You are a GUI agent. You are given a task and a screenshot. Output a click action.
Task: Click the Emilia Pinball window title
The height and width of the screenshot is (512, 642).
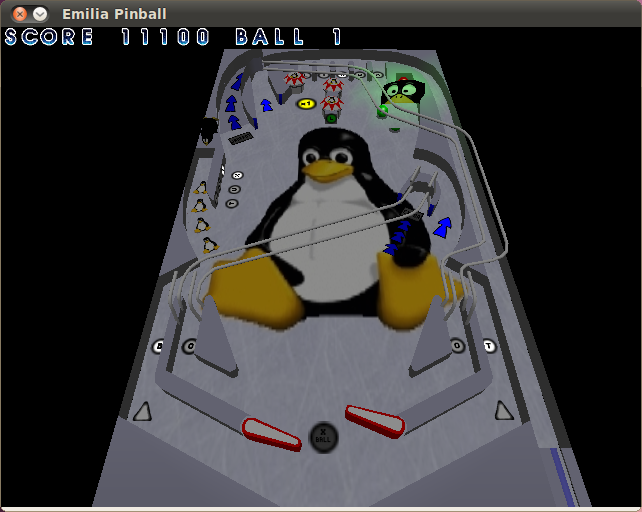tap(114, 14)
